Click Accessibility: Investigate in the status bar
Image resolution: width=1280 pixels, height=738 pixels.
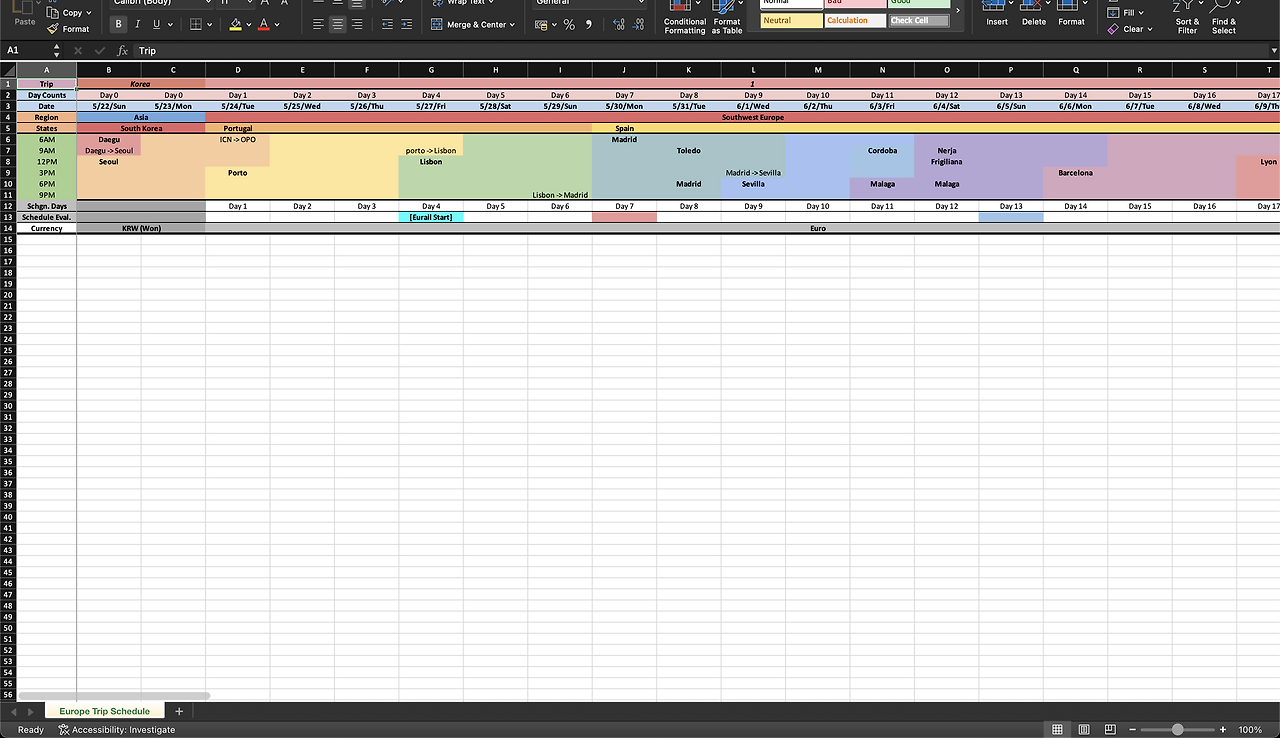point(116,730)
